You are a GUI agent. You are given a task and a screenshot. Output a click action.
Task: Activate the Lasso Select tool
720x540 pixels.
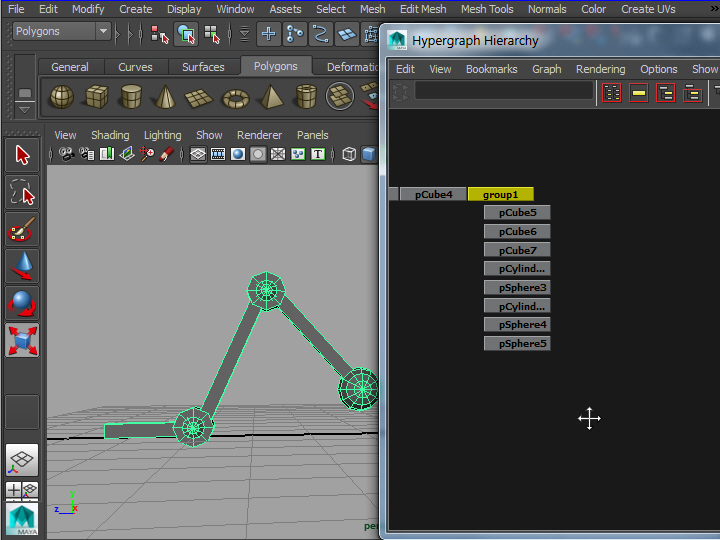pyautogui.click(x=22, y=192)
